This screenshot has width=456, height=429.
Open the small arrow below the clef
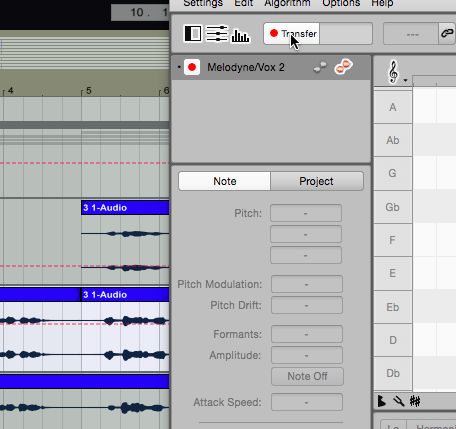point(405,80)
